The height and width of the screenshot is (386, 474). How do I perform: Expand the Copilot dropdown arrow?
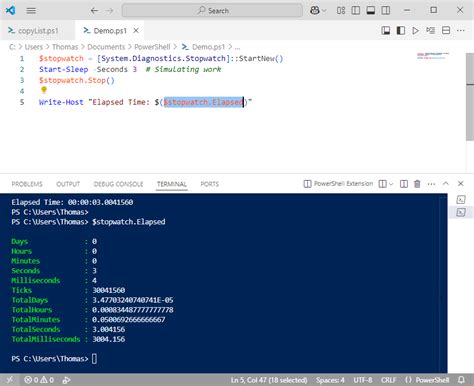(x=324, y=11)
